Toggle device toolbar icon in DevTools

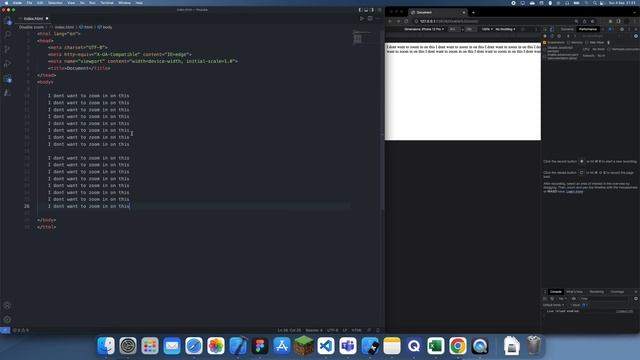[552, 29]
